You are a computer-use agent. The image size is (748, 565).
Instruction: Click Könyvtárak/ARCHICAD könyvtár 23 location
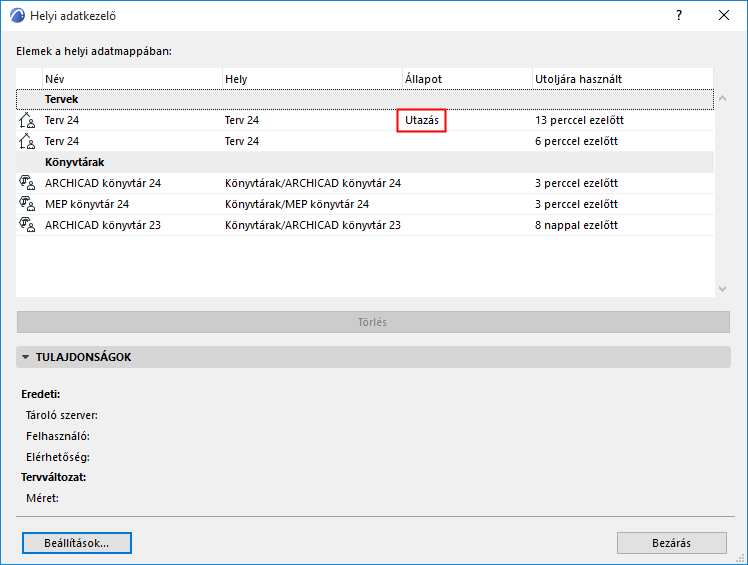coord(313,225)
